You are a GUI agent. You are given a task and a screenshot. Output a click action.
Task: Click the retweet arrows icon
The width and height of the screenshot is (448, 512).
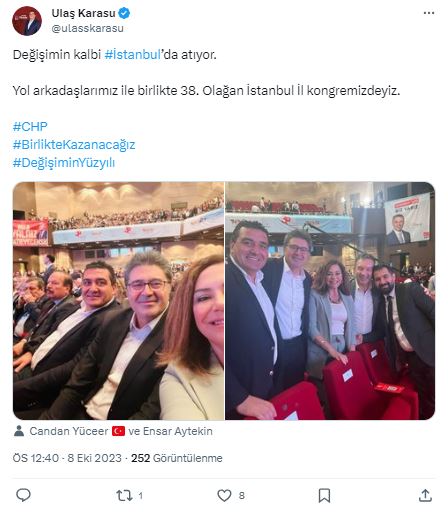(x=124, y=496)
